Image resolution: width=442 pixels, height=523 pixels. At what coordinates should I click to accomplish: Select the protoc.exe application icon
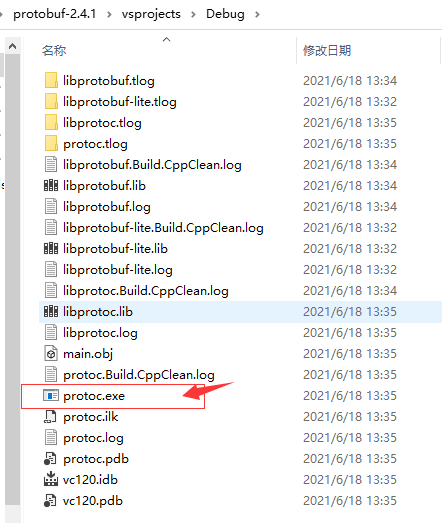[x=51, y=396]
